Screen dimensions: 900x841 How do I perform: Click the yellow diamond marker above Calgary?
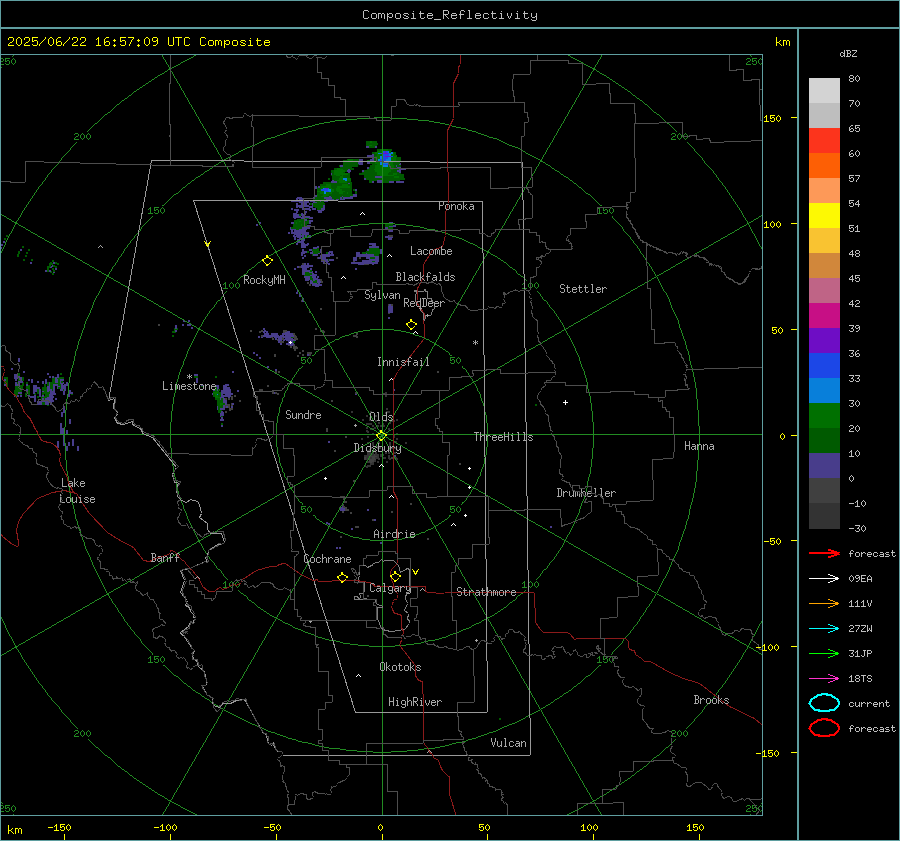click(395, 576)
